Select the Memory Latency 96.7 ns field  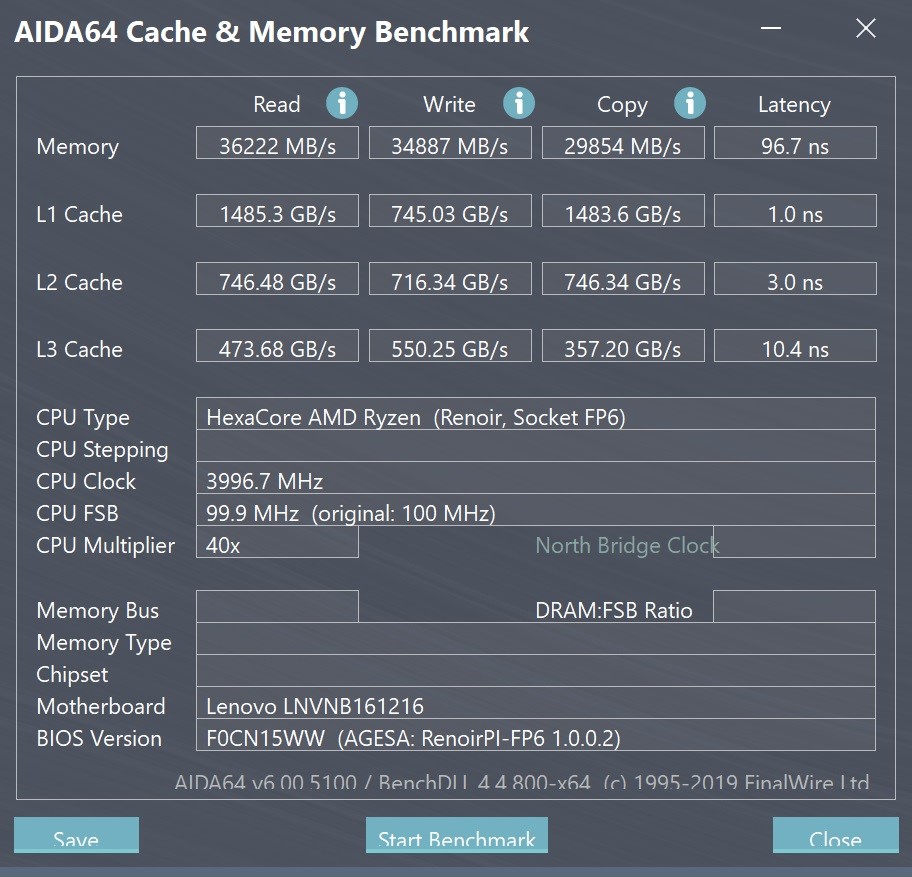point(795,142)
